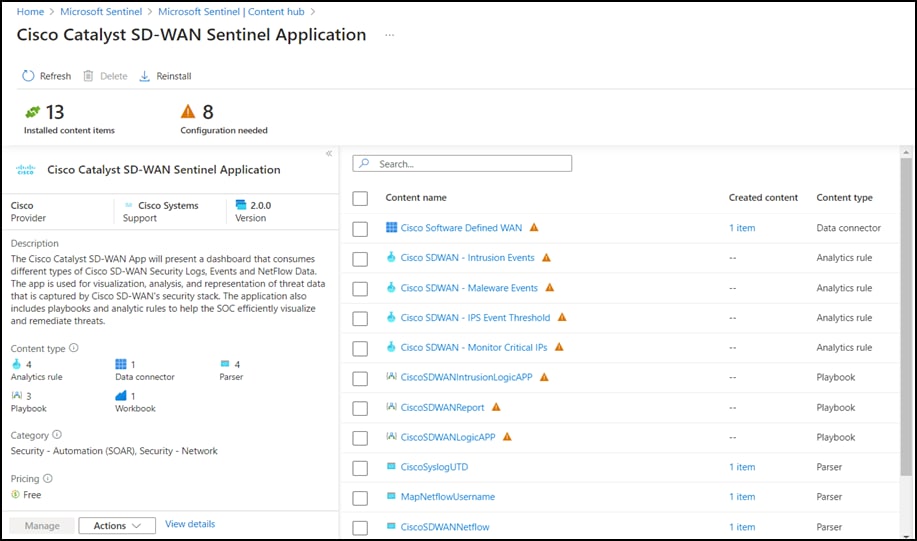This screenshot has width=917, height=541.
Task: Click the Refresh icon in toolbar
Action: point(28,76)
